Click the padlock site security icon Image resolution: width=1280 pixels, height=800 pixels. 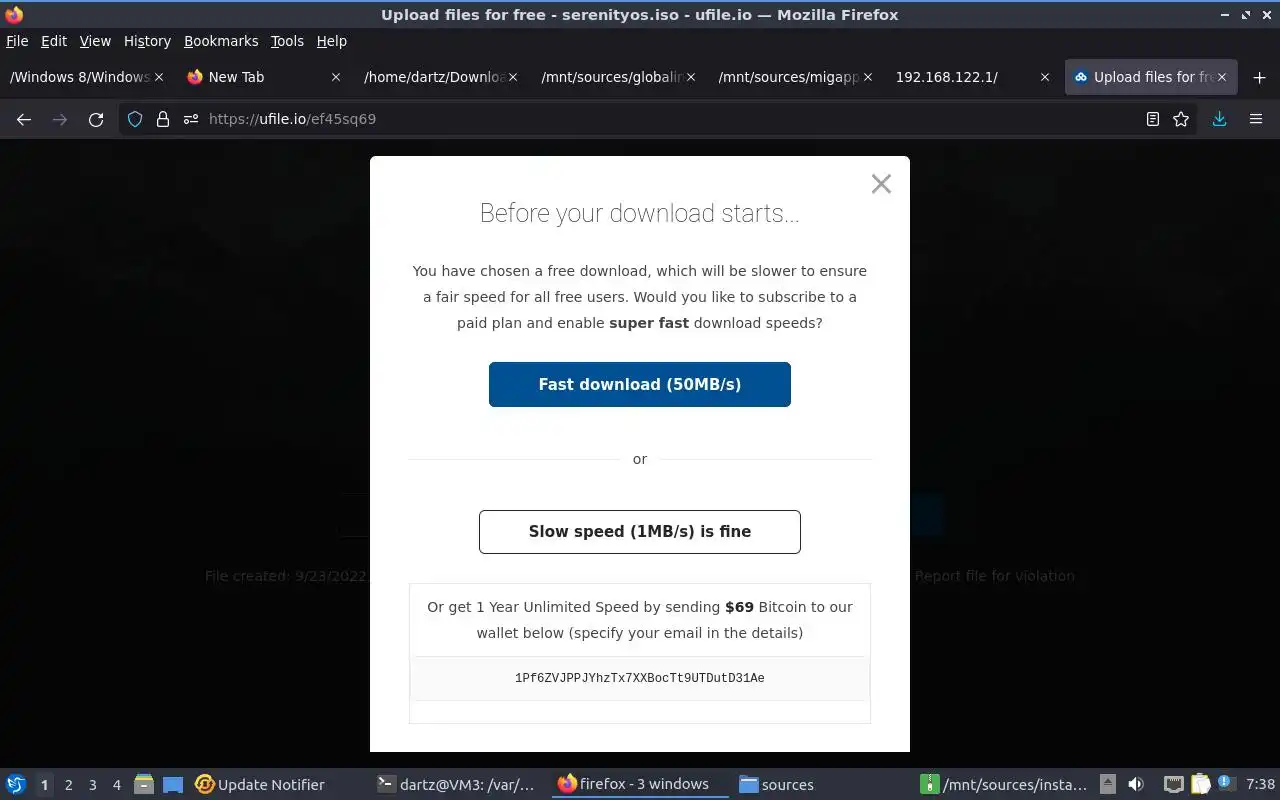[163, 119]
